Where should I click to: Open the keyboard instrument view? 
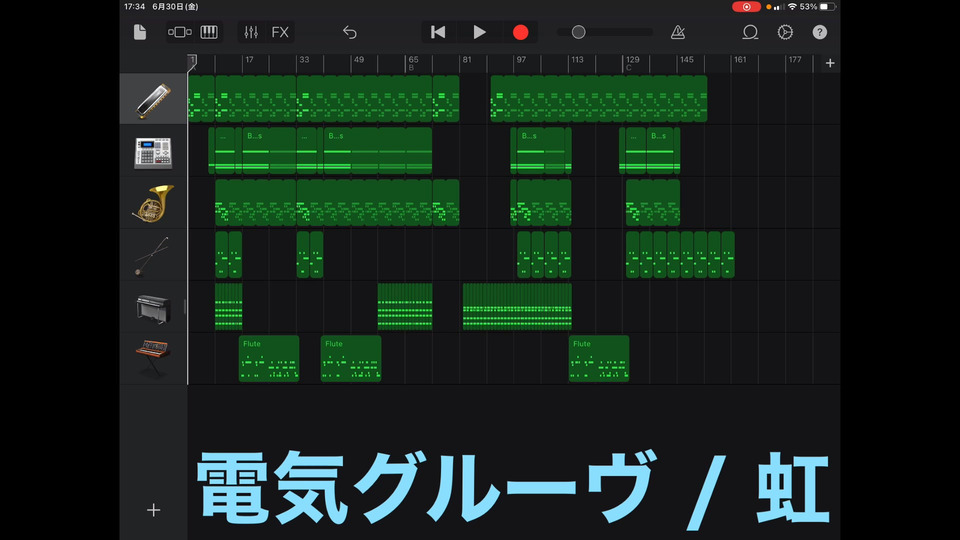[x=209, y=32]
